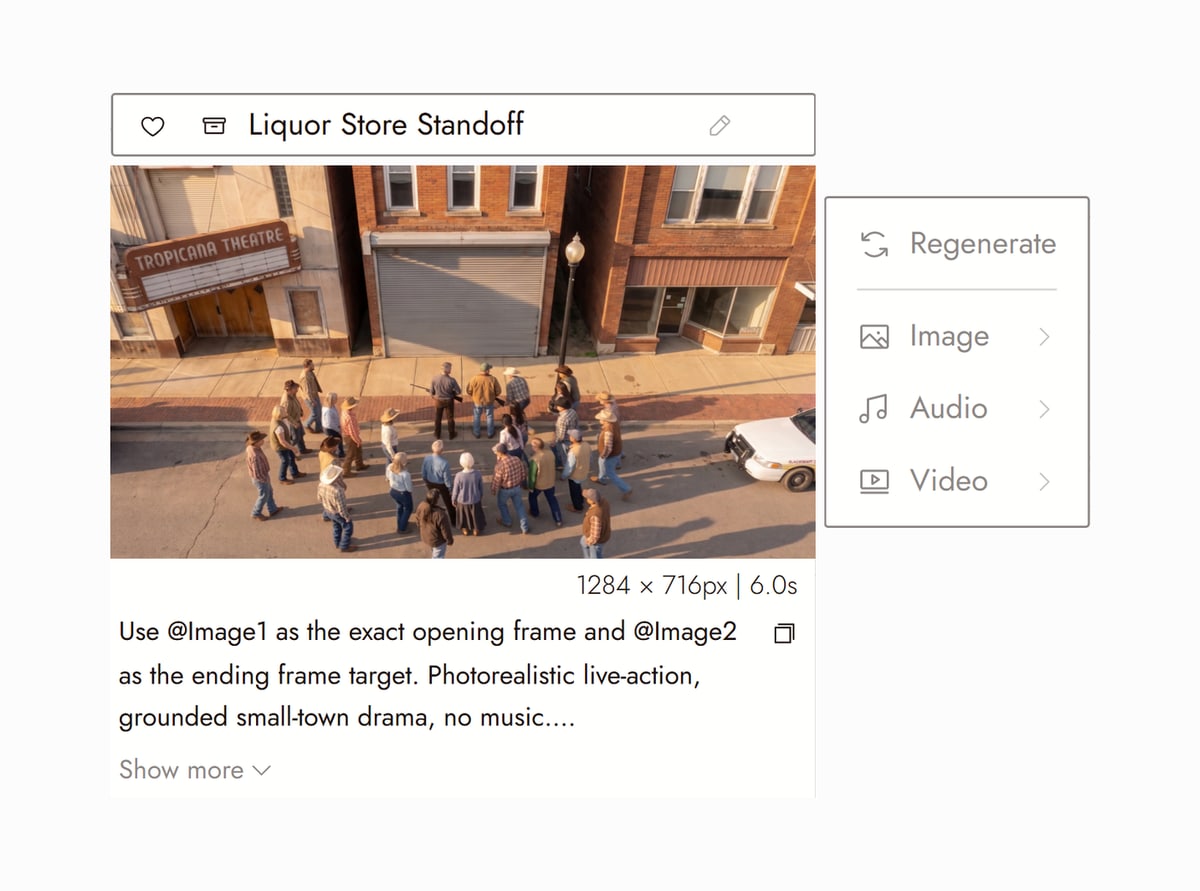Screen dimensions: 1200x891
Task: Open the street crowd video thumbnail
Action: (x=463, y=362)
